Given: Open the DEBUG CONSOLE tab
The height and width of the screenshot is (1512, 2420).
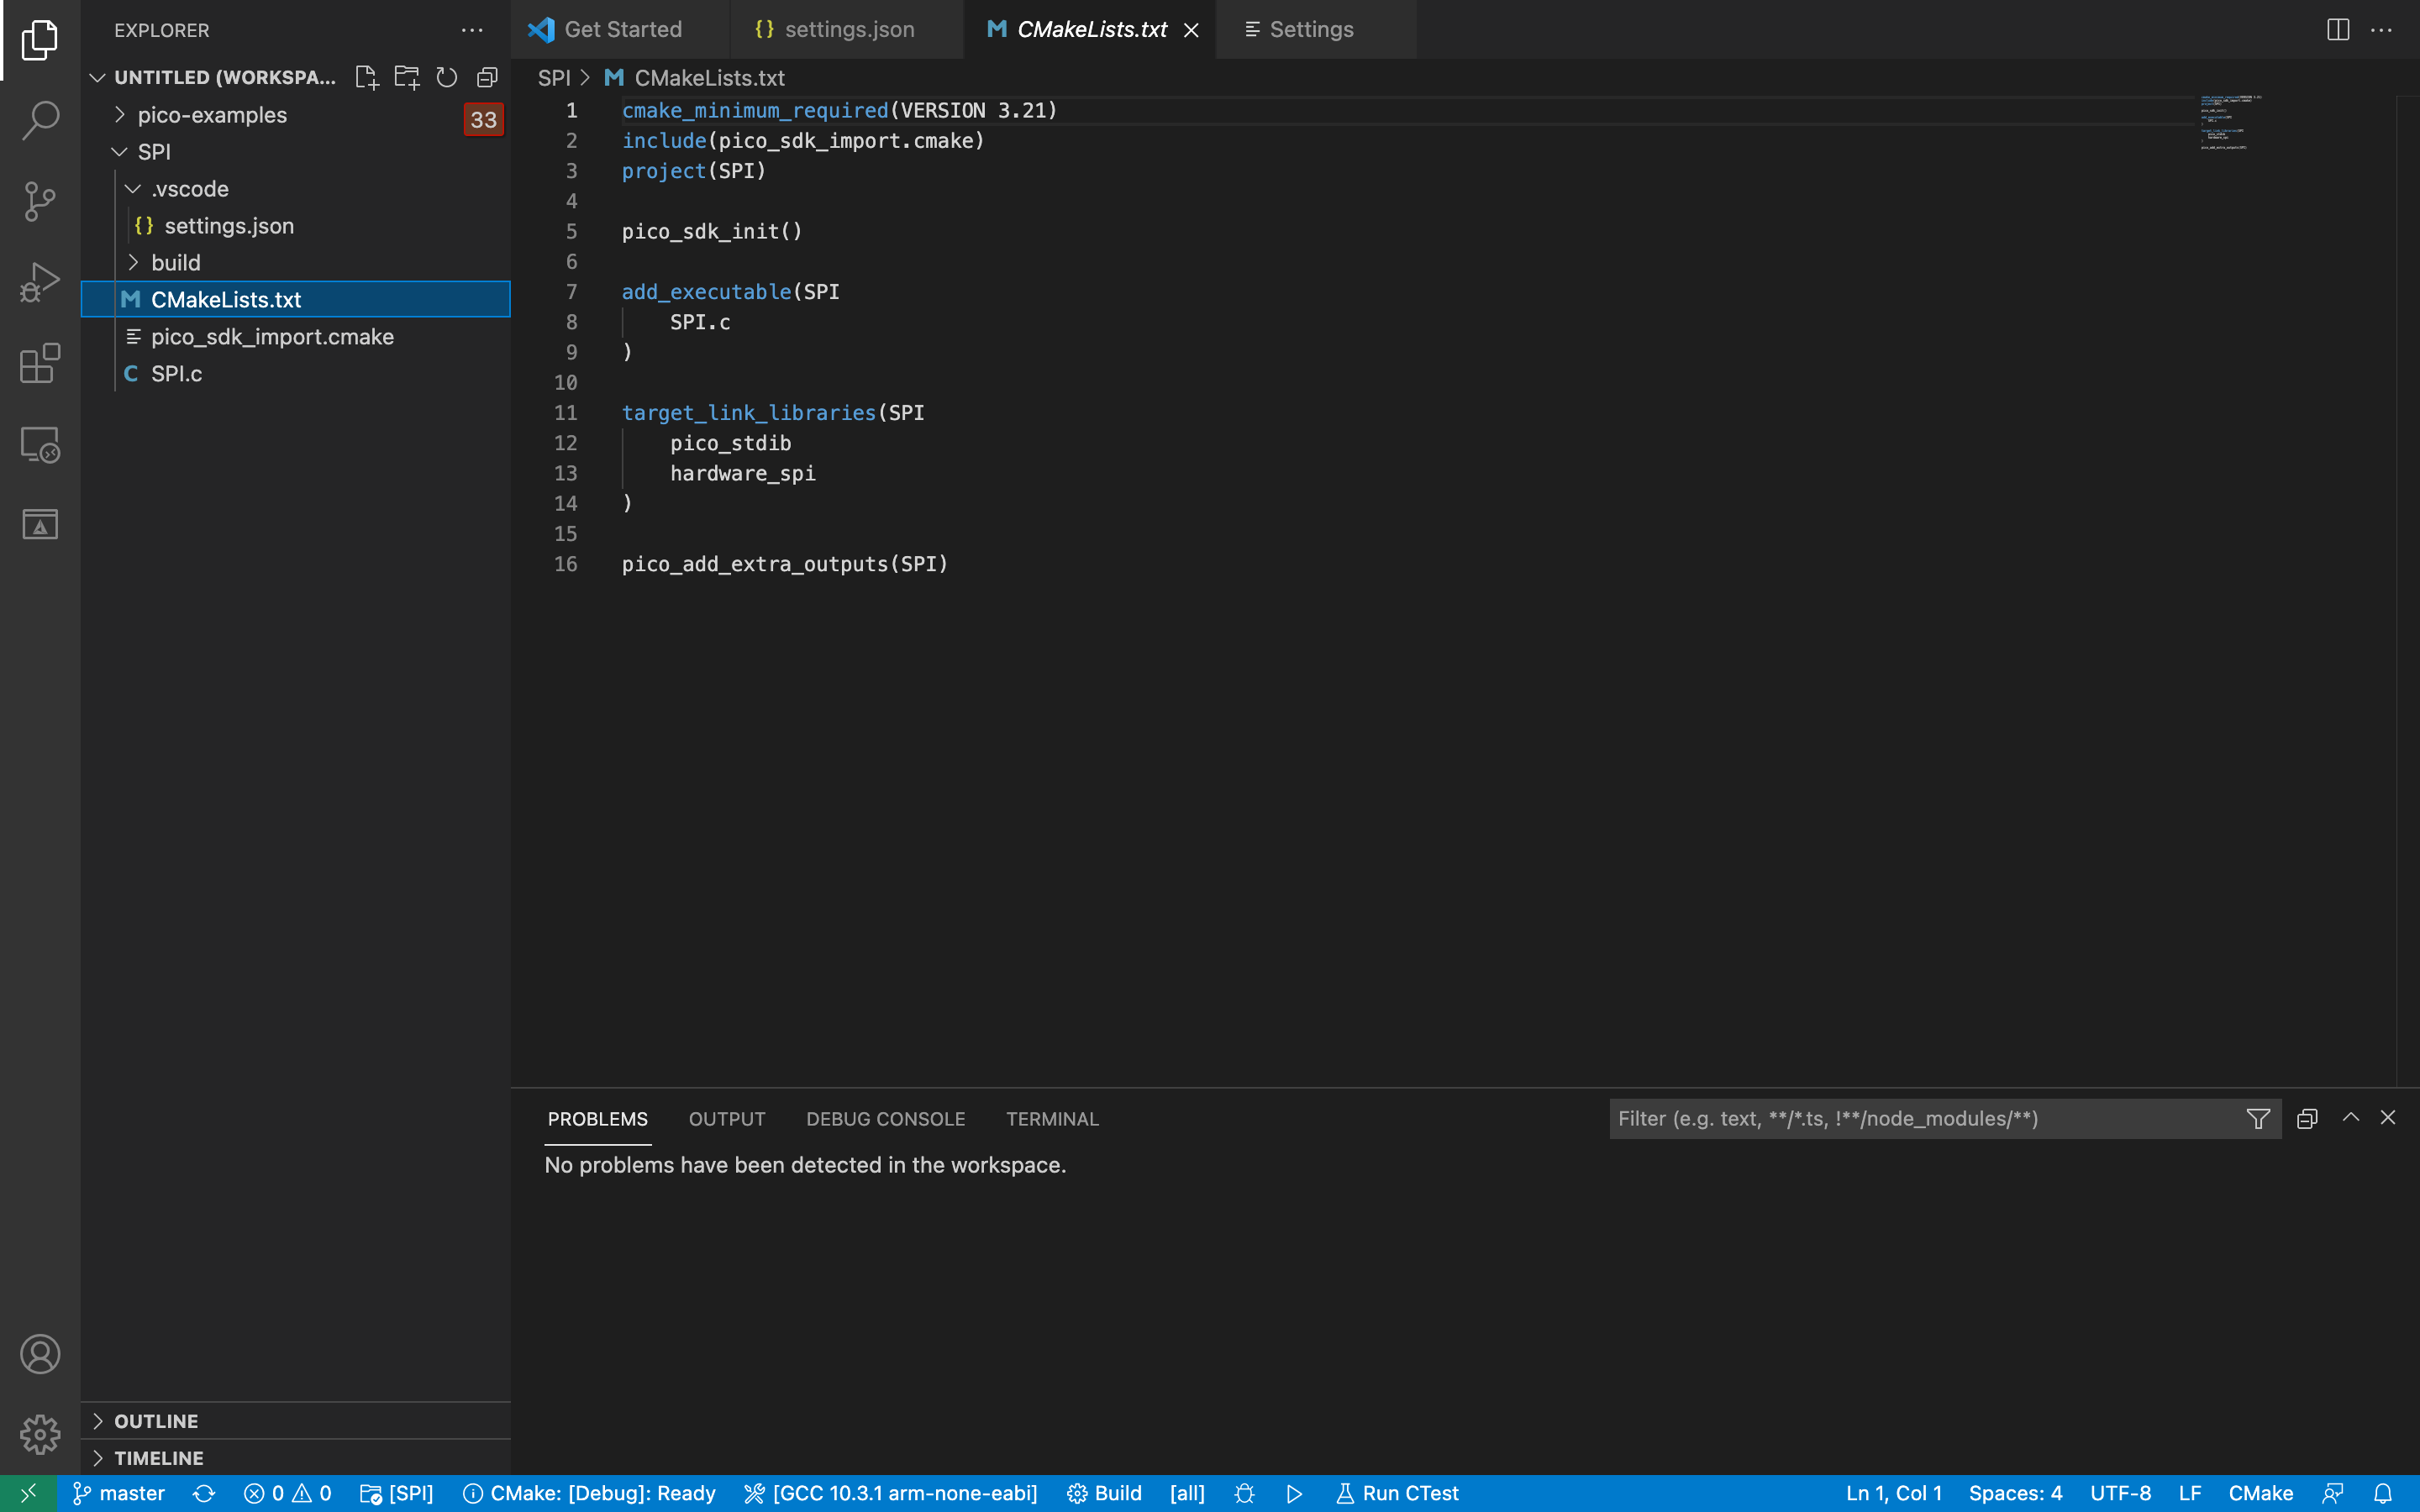Looking at the screenshot, I should tap(884, 1118).
